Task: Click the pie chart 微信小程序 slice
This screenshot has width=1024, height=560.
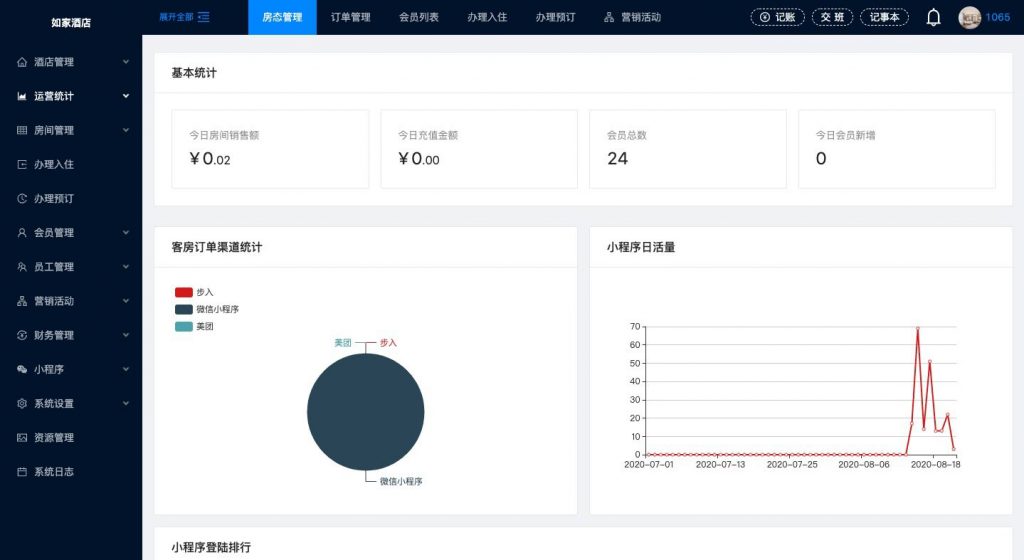Action: tap(366, 412)
